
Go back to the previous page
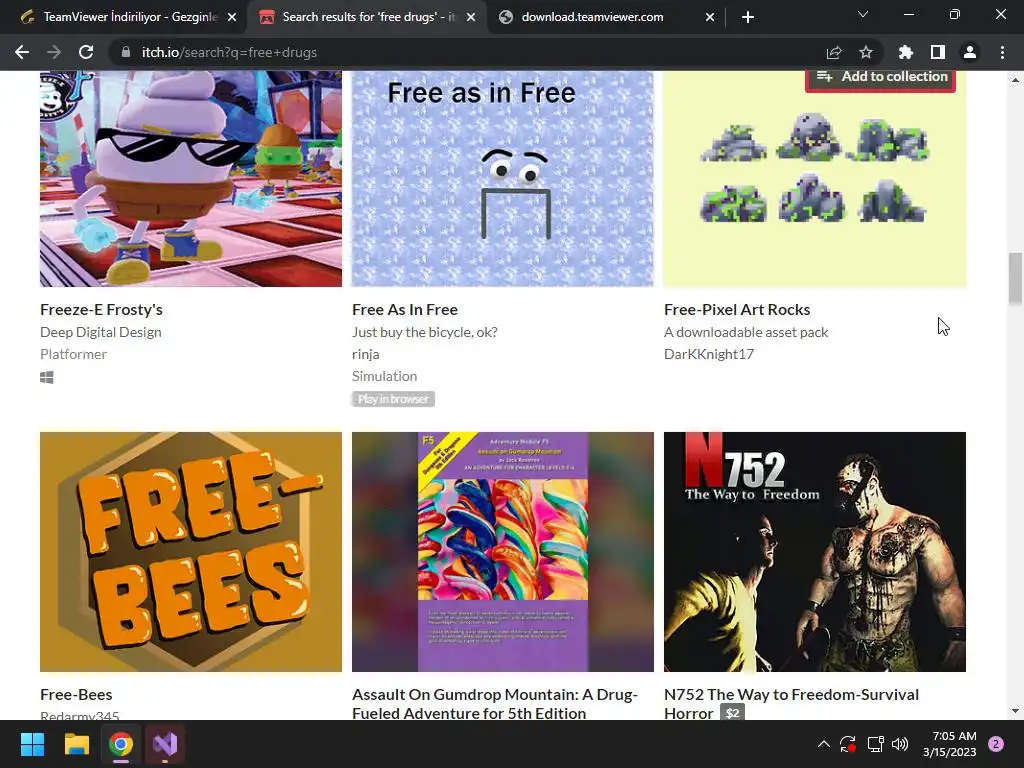click(x=22, y=52)
